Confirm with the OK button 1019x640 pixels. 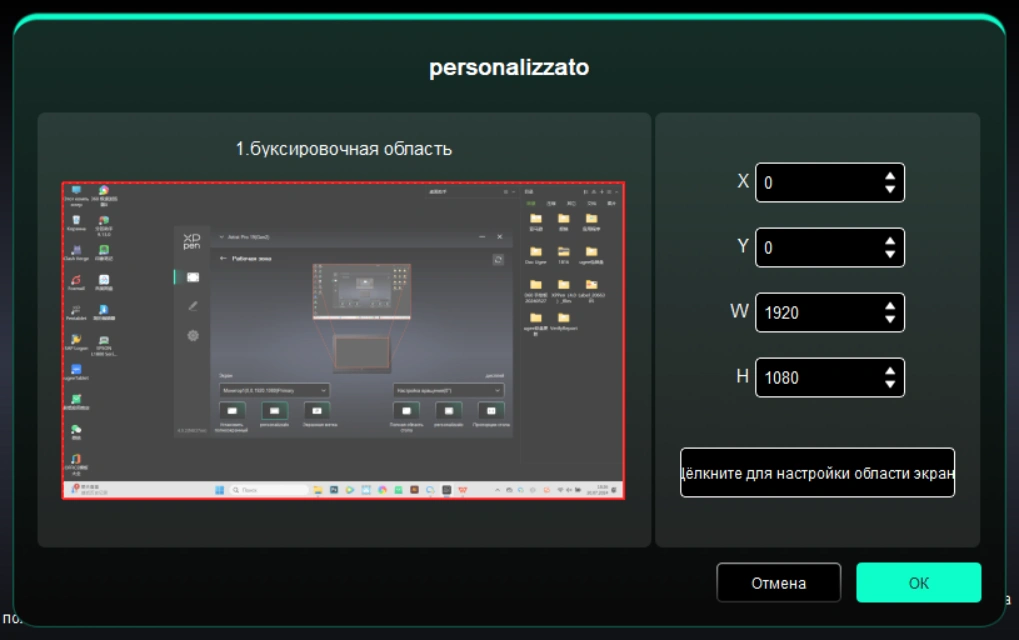click(x=918, y=583)
